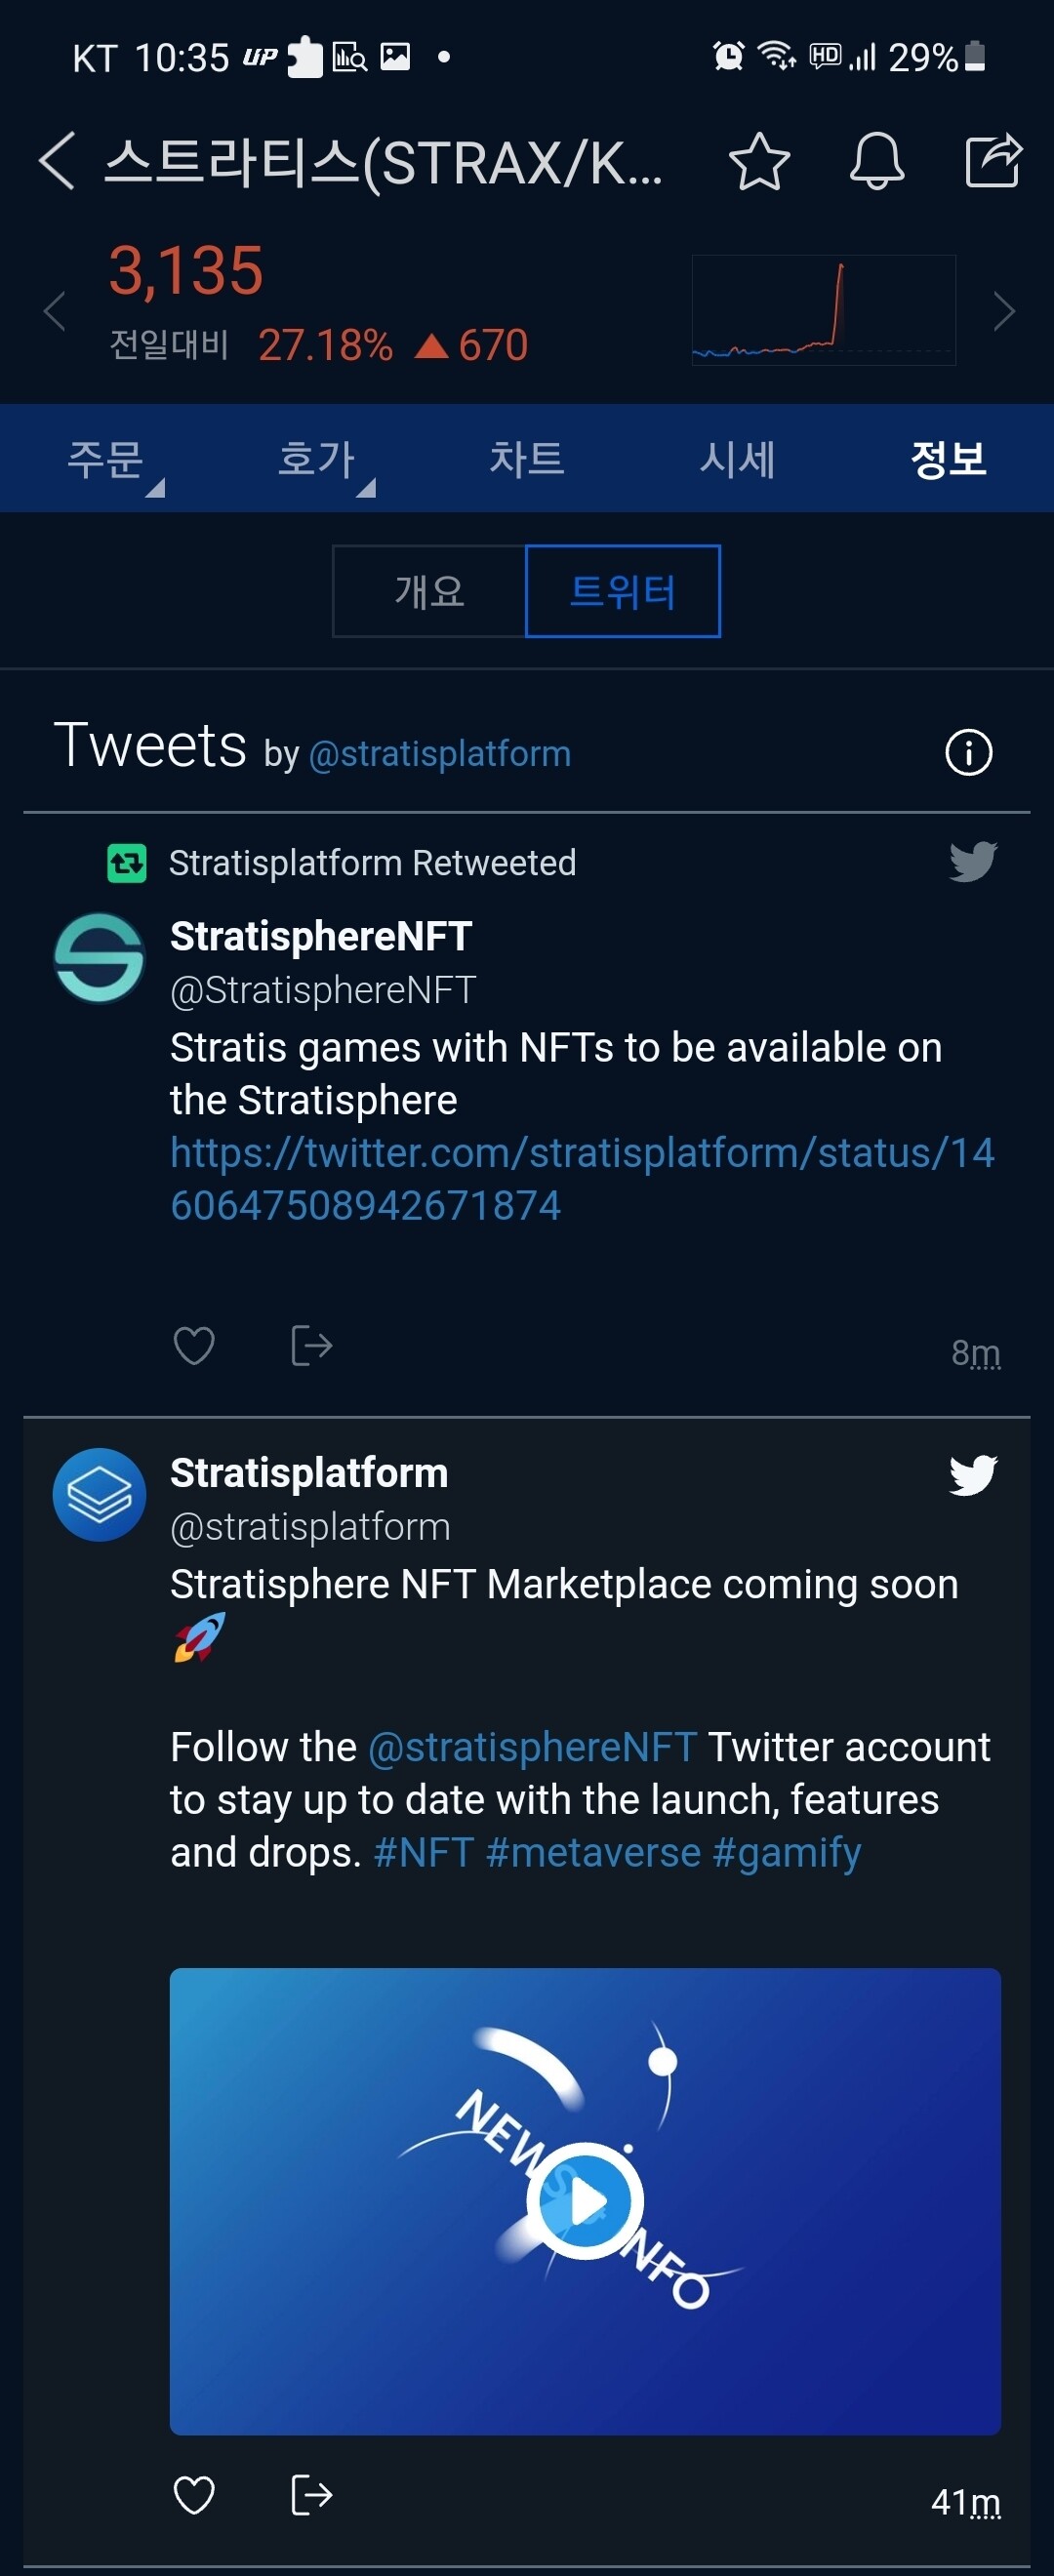Screen dimensions: 1054x2576
Task: Expand the 호가 dropdown tab
Action: click(x=317, y=459)
